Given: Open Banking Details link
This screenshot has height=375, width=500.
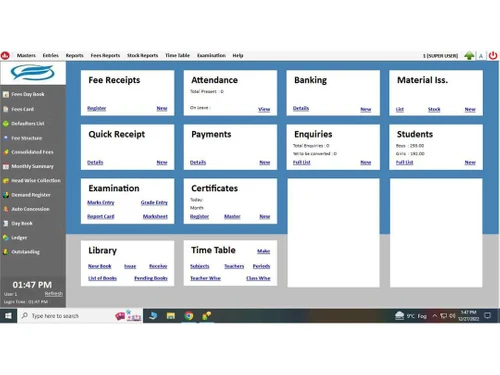Looking at the screenshot, I should coord(301,108).
